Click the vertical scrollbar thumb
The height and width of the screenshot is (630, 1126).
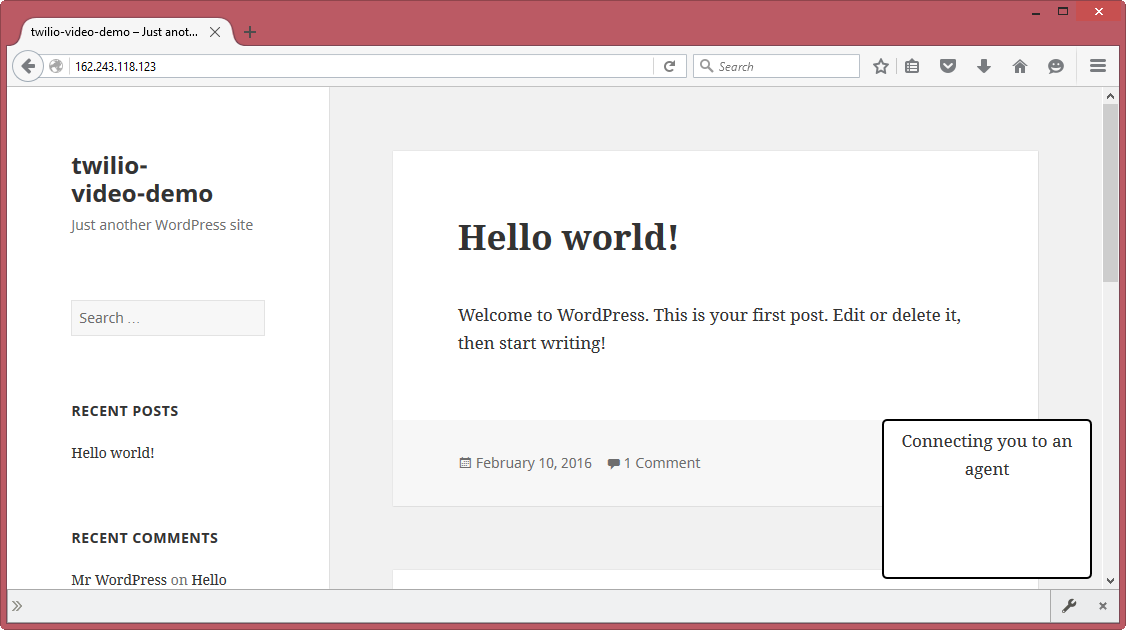pyautogui.click(x=1110, y=193)
